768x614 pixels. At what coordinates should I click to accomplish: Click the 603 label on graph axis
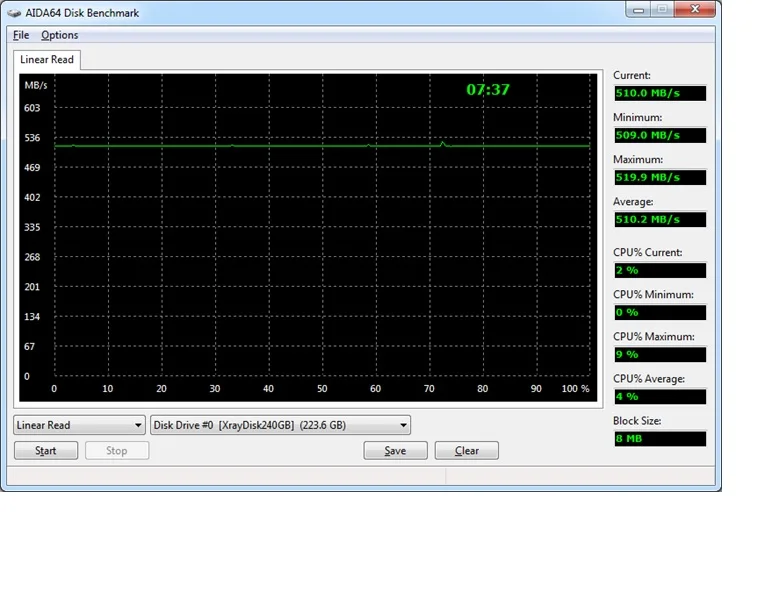pyautogui.click(x=32, y=108)
